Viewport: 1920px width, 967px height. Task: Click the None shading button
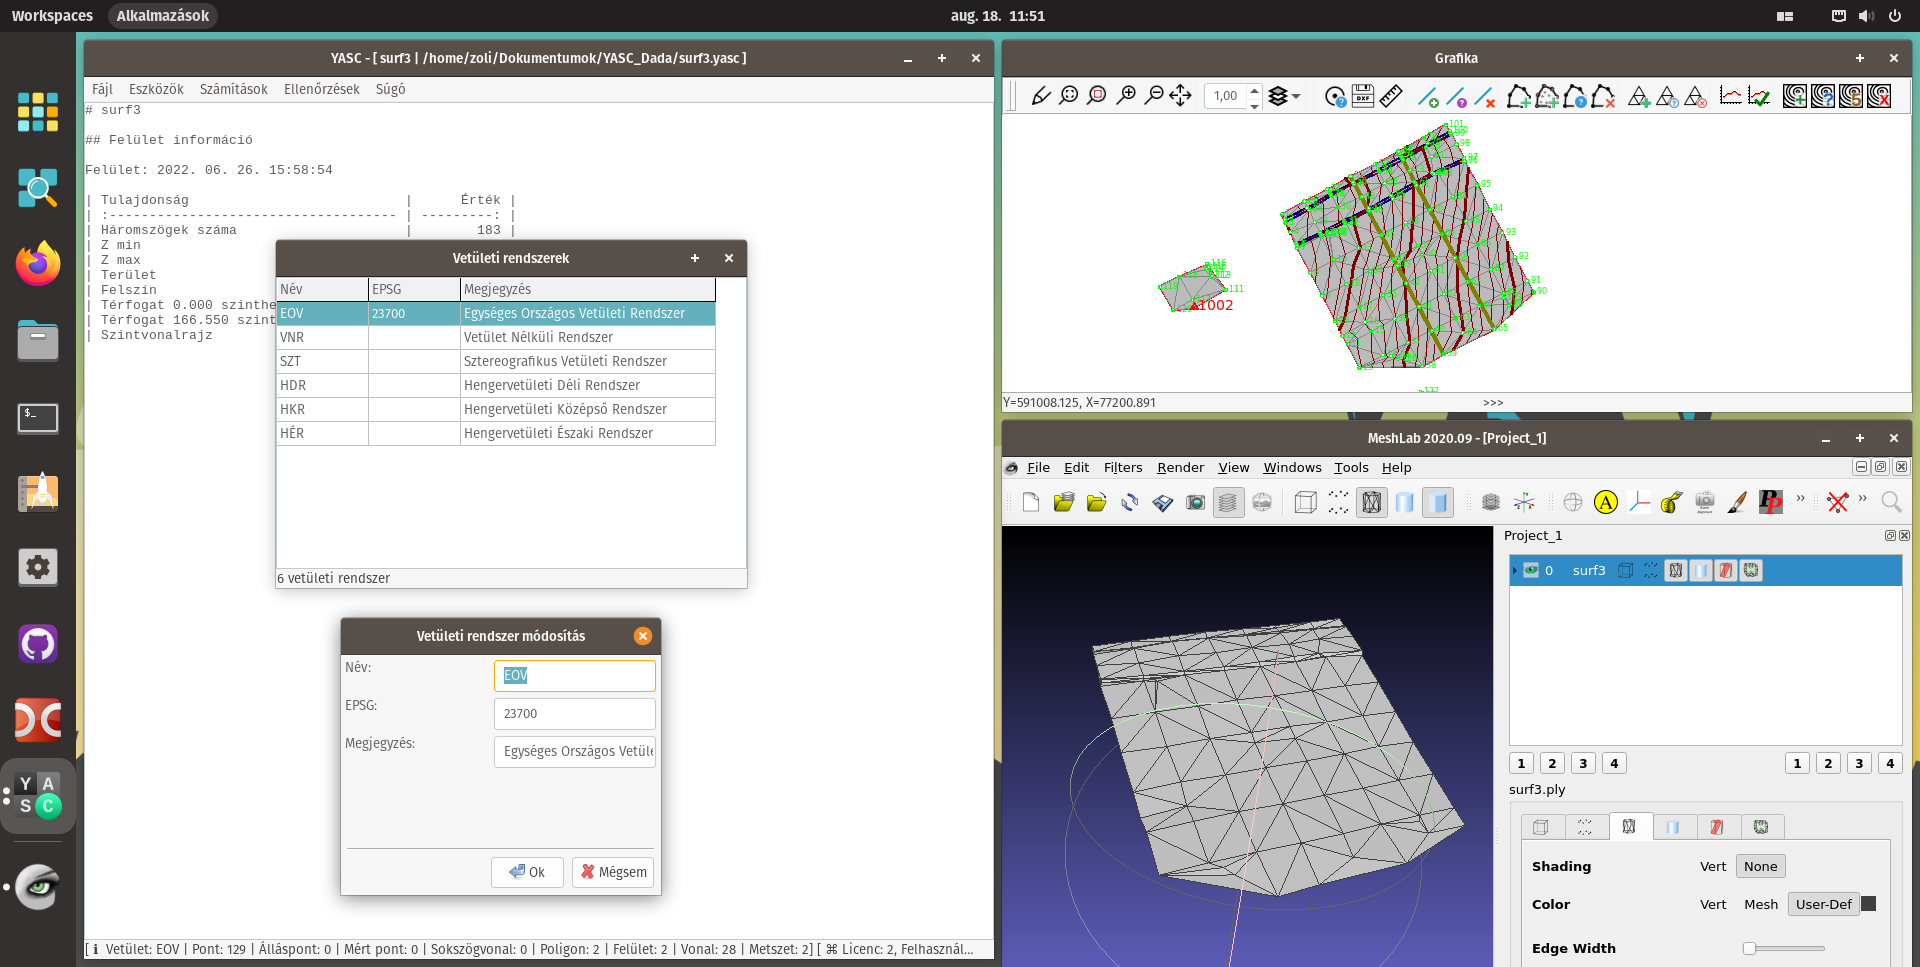[x=1760, y=866]
